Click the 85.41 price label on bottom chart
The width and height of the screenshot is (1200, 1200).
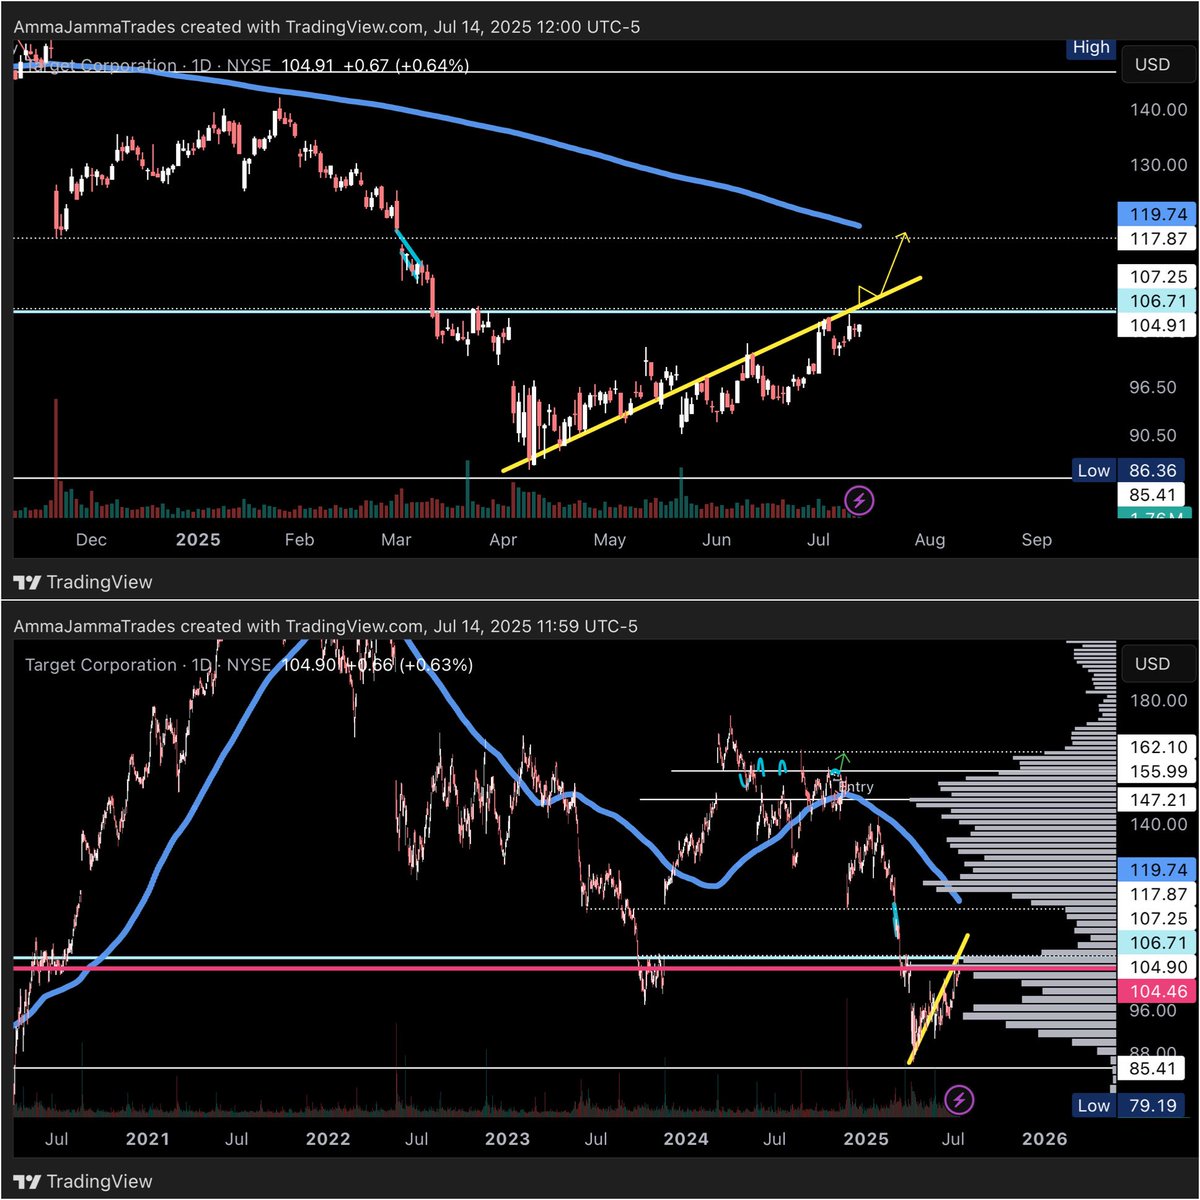(1151, 1069)
